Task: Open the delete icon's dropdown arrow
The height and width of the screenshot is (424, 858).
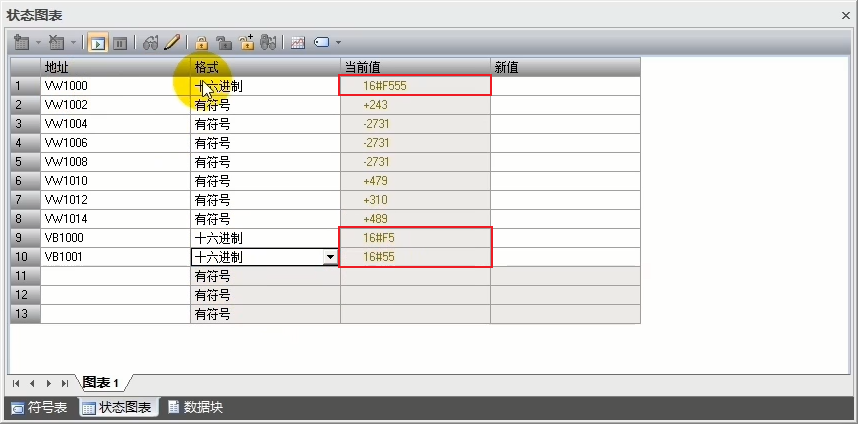Action: click(x=73, y=42)
